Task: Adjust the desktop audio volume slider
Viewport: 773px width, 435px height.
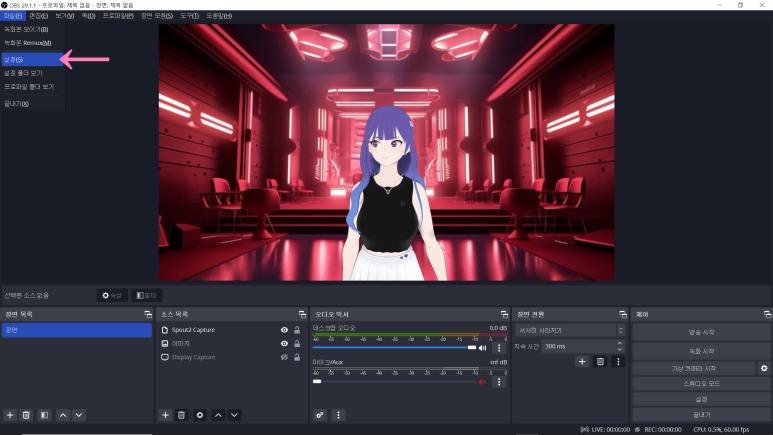Action: [394, 348]
